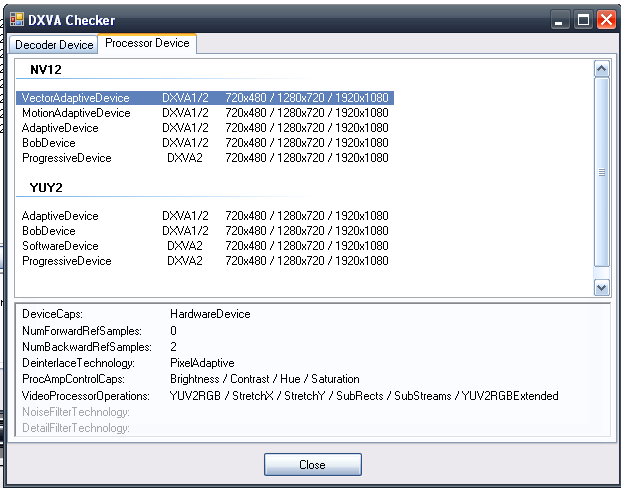Click the DeinterlaceTechnology label
The height and width of the screenshot is (488, 625).
[x=78, y=363]
